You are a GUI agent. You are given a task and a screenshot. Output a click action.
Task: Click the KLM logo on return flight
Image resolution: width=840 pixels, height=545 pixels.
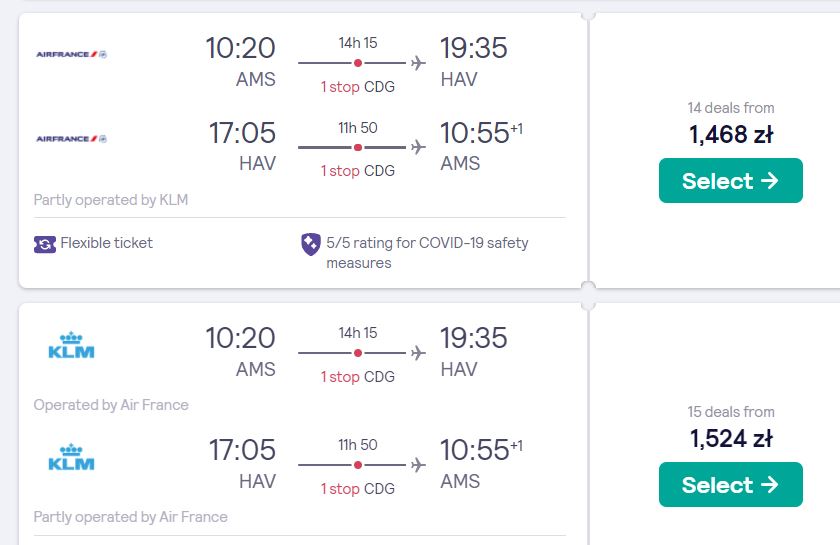[x=71, y=457]
